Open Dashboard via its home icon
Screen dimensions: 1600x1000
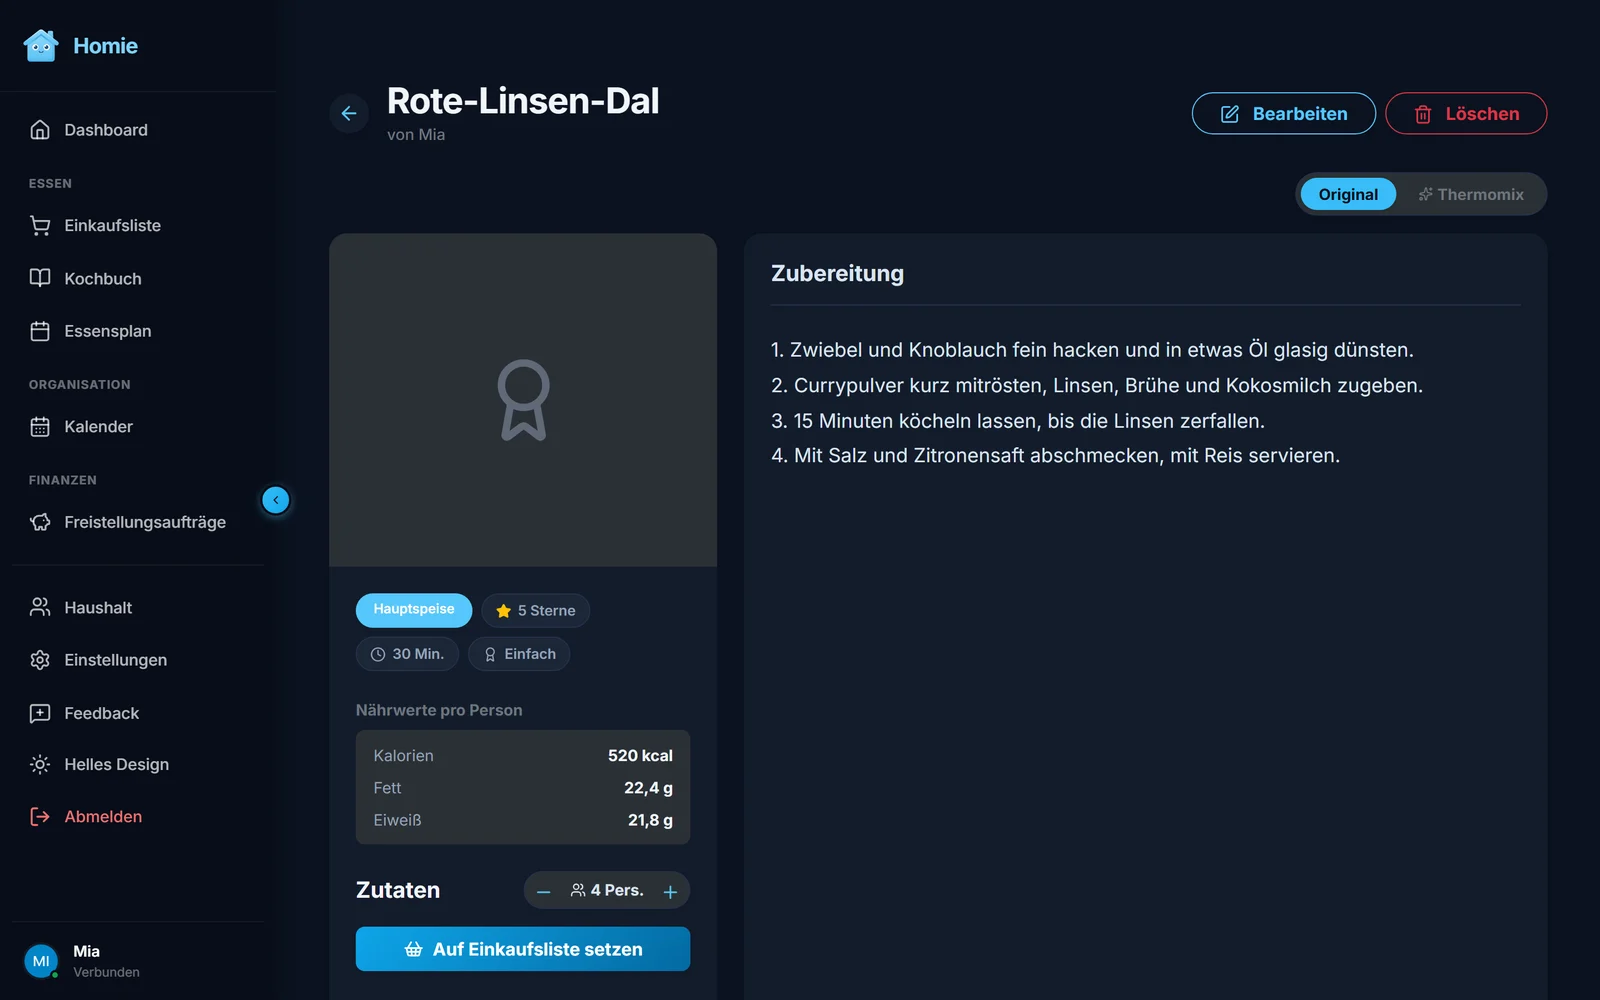(x=40, y=130)
